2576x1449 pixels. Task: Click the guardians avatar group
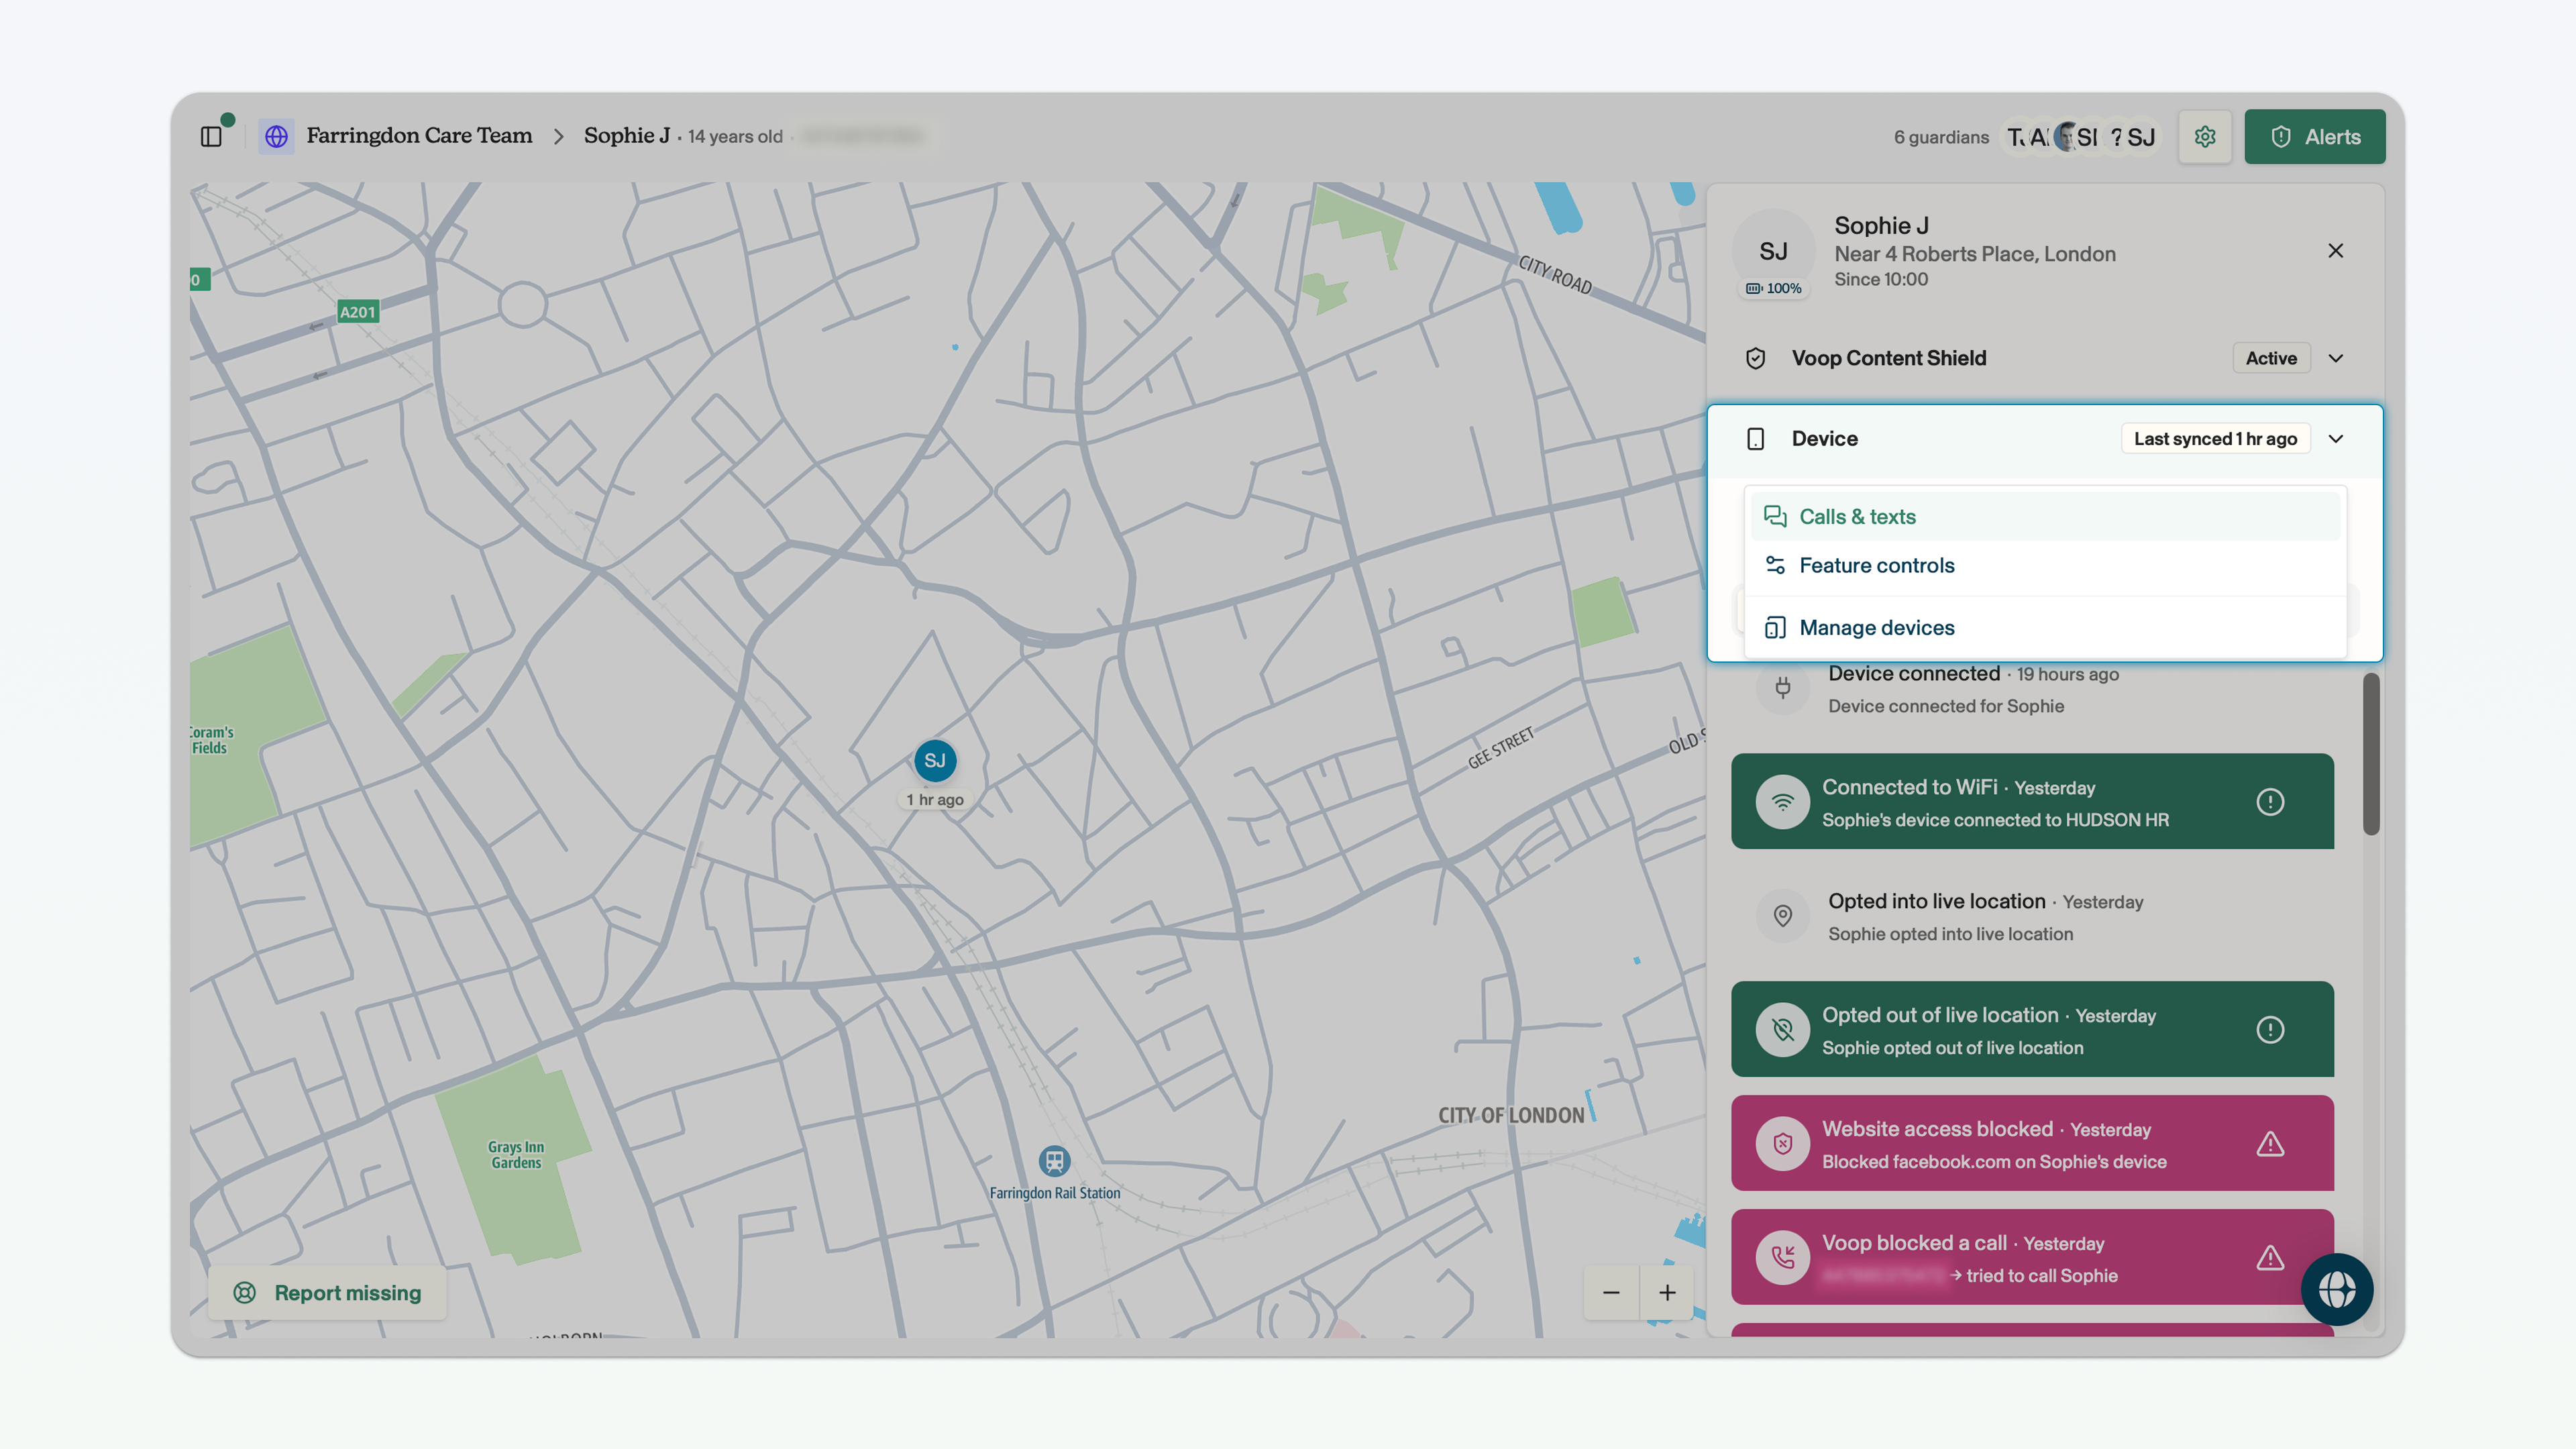click(x=2081, y=137)
